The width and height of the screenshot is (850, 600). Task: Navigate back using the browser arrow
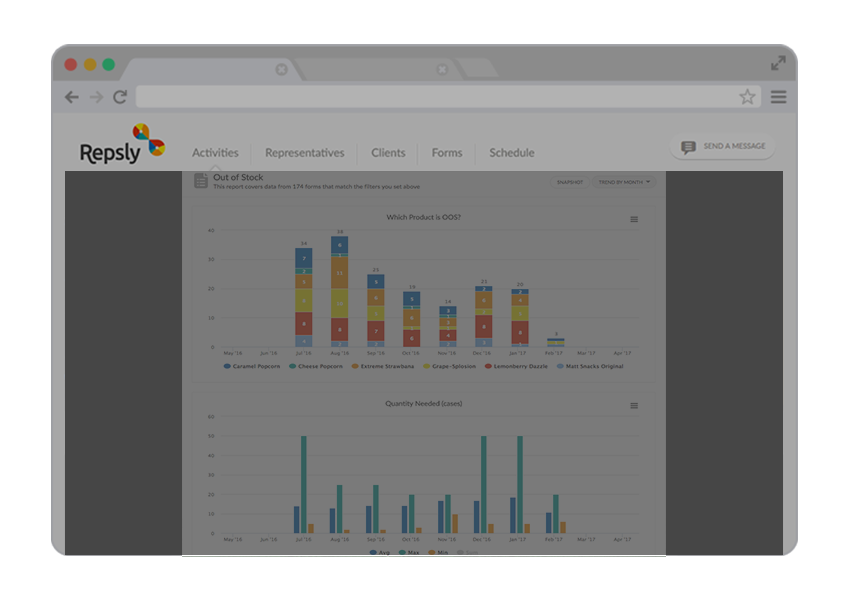tap(71, 97)
